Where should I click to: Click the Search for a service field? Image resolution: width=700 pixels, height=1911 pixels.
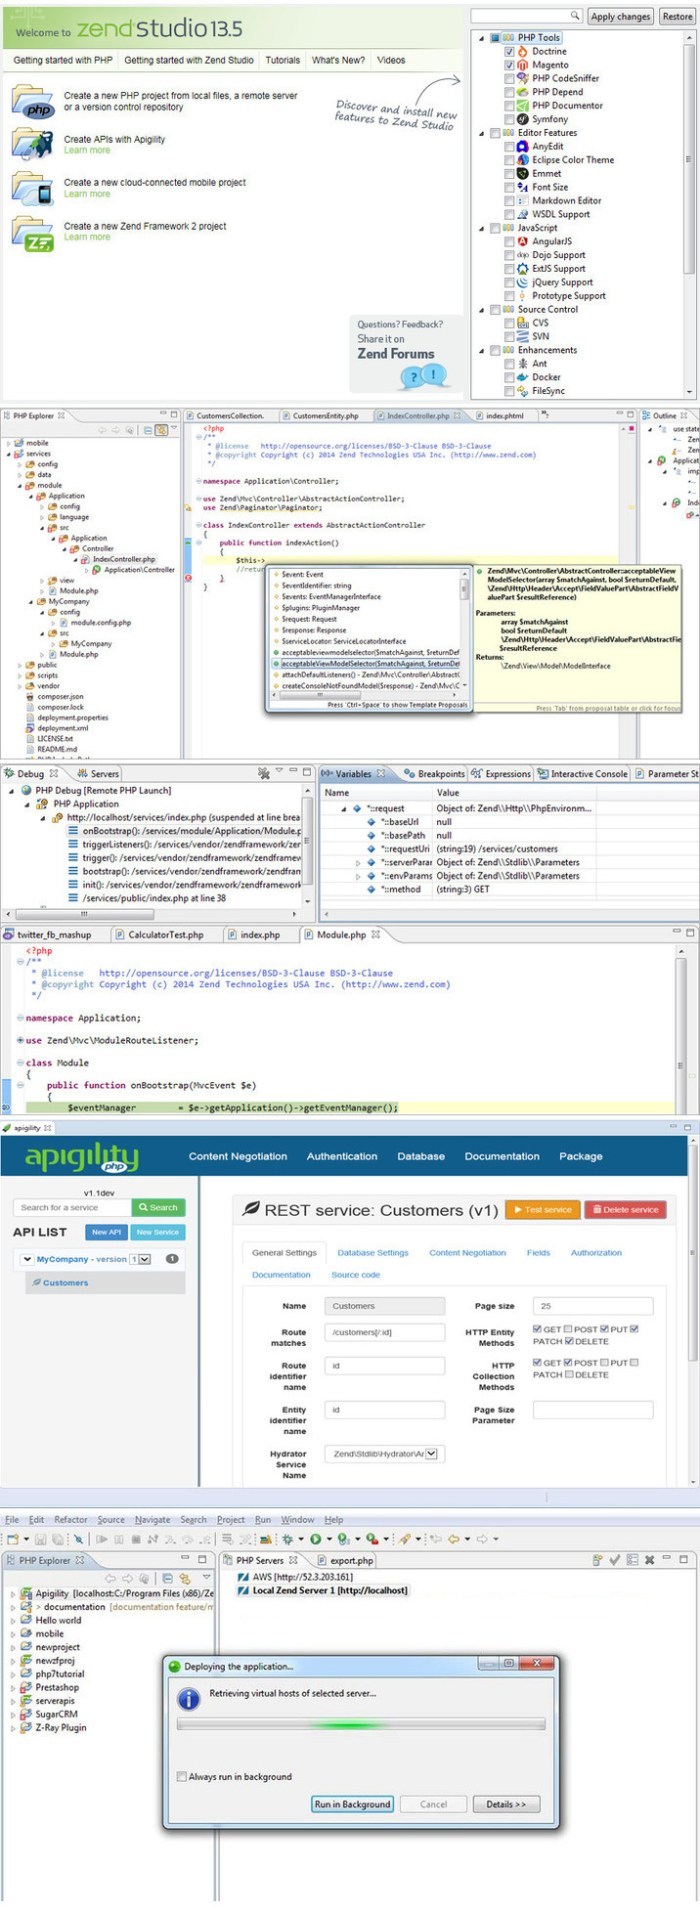[x=72, y=1207]
